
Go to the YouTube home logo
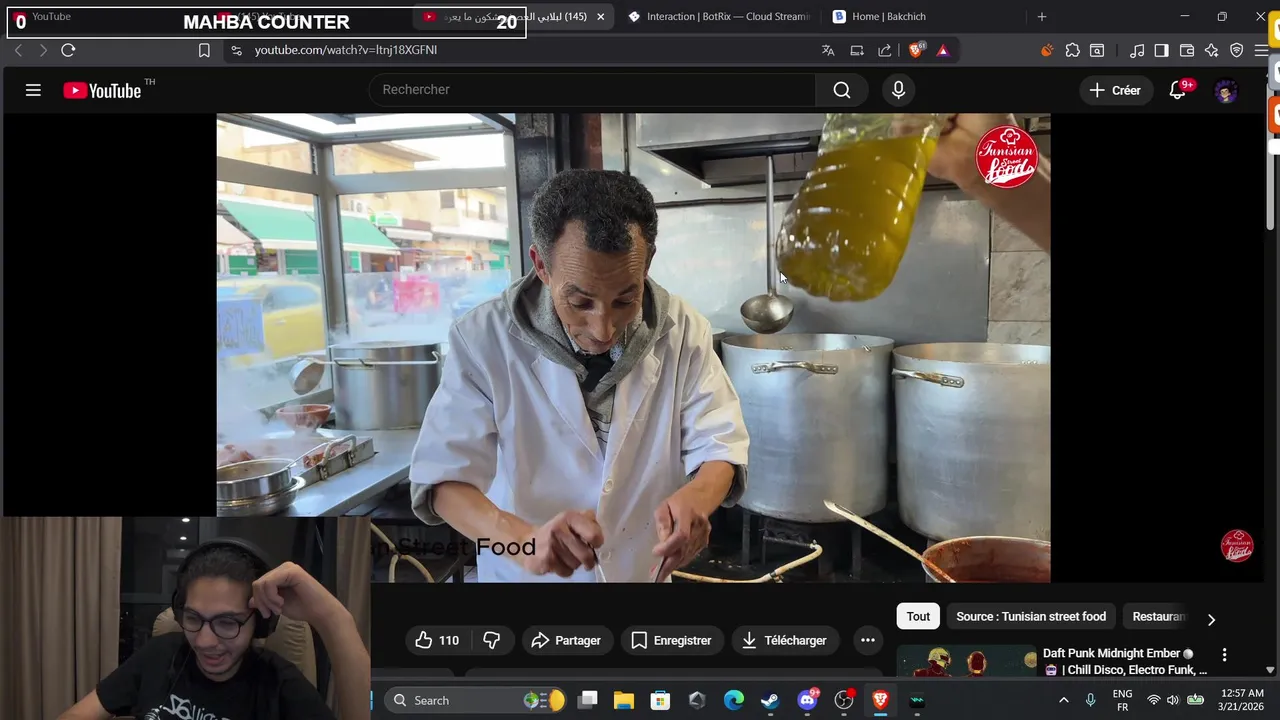102,90
